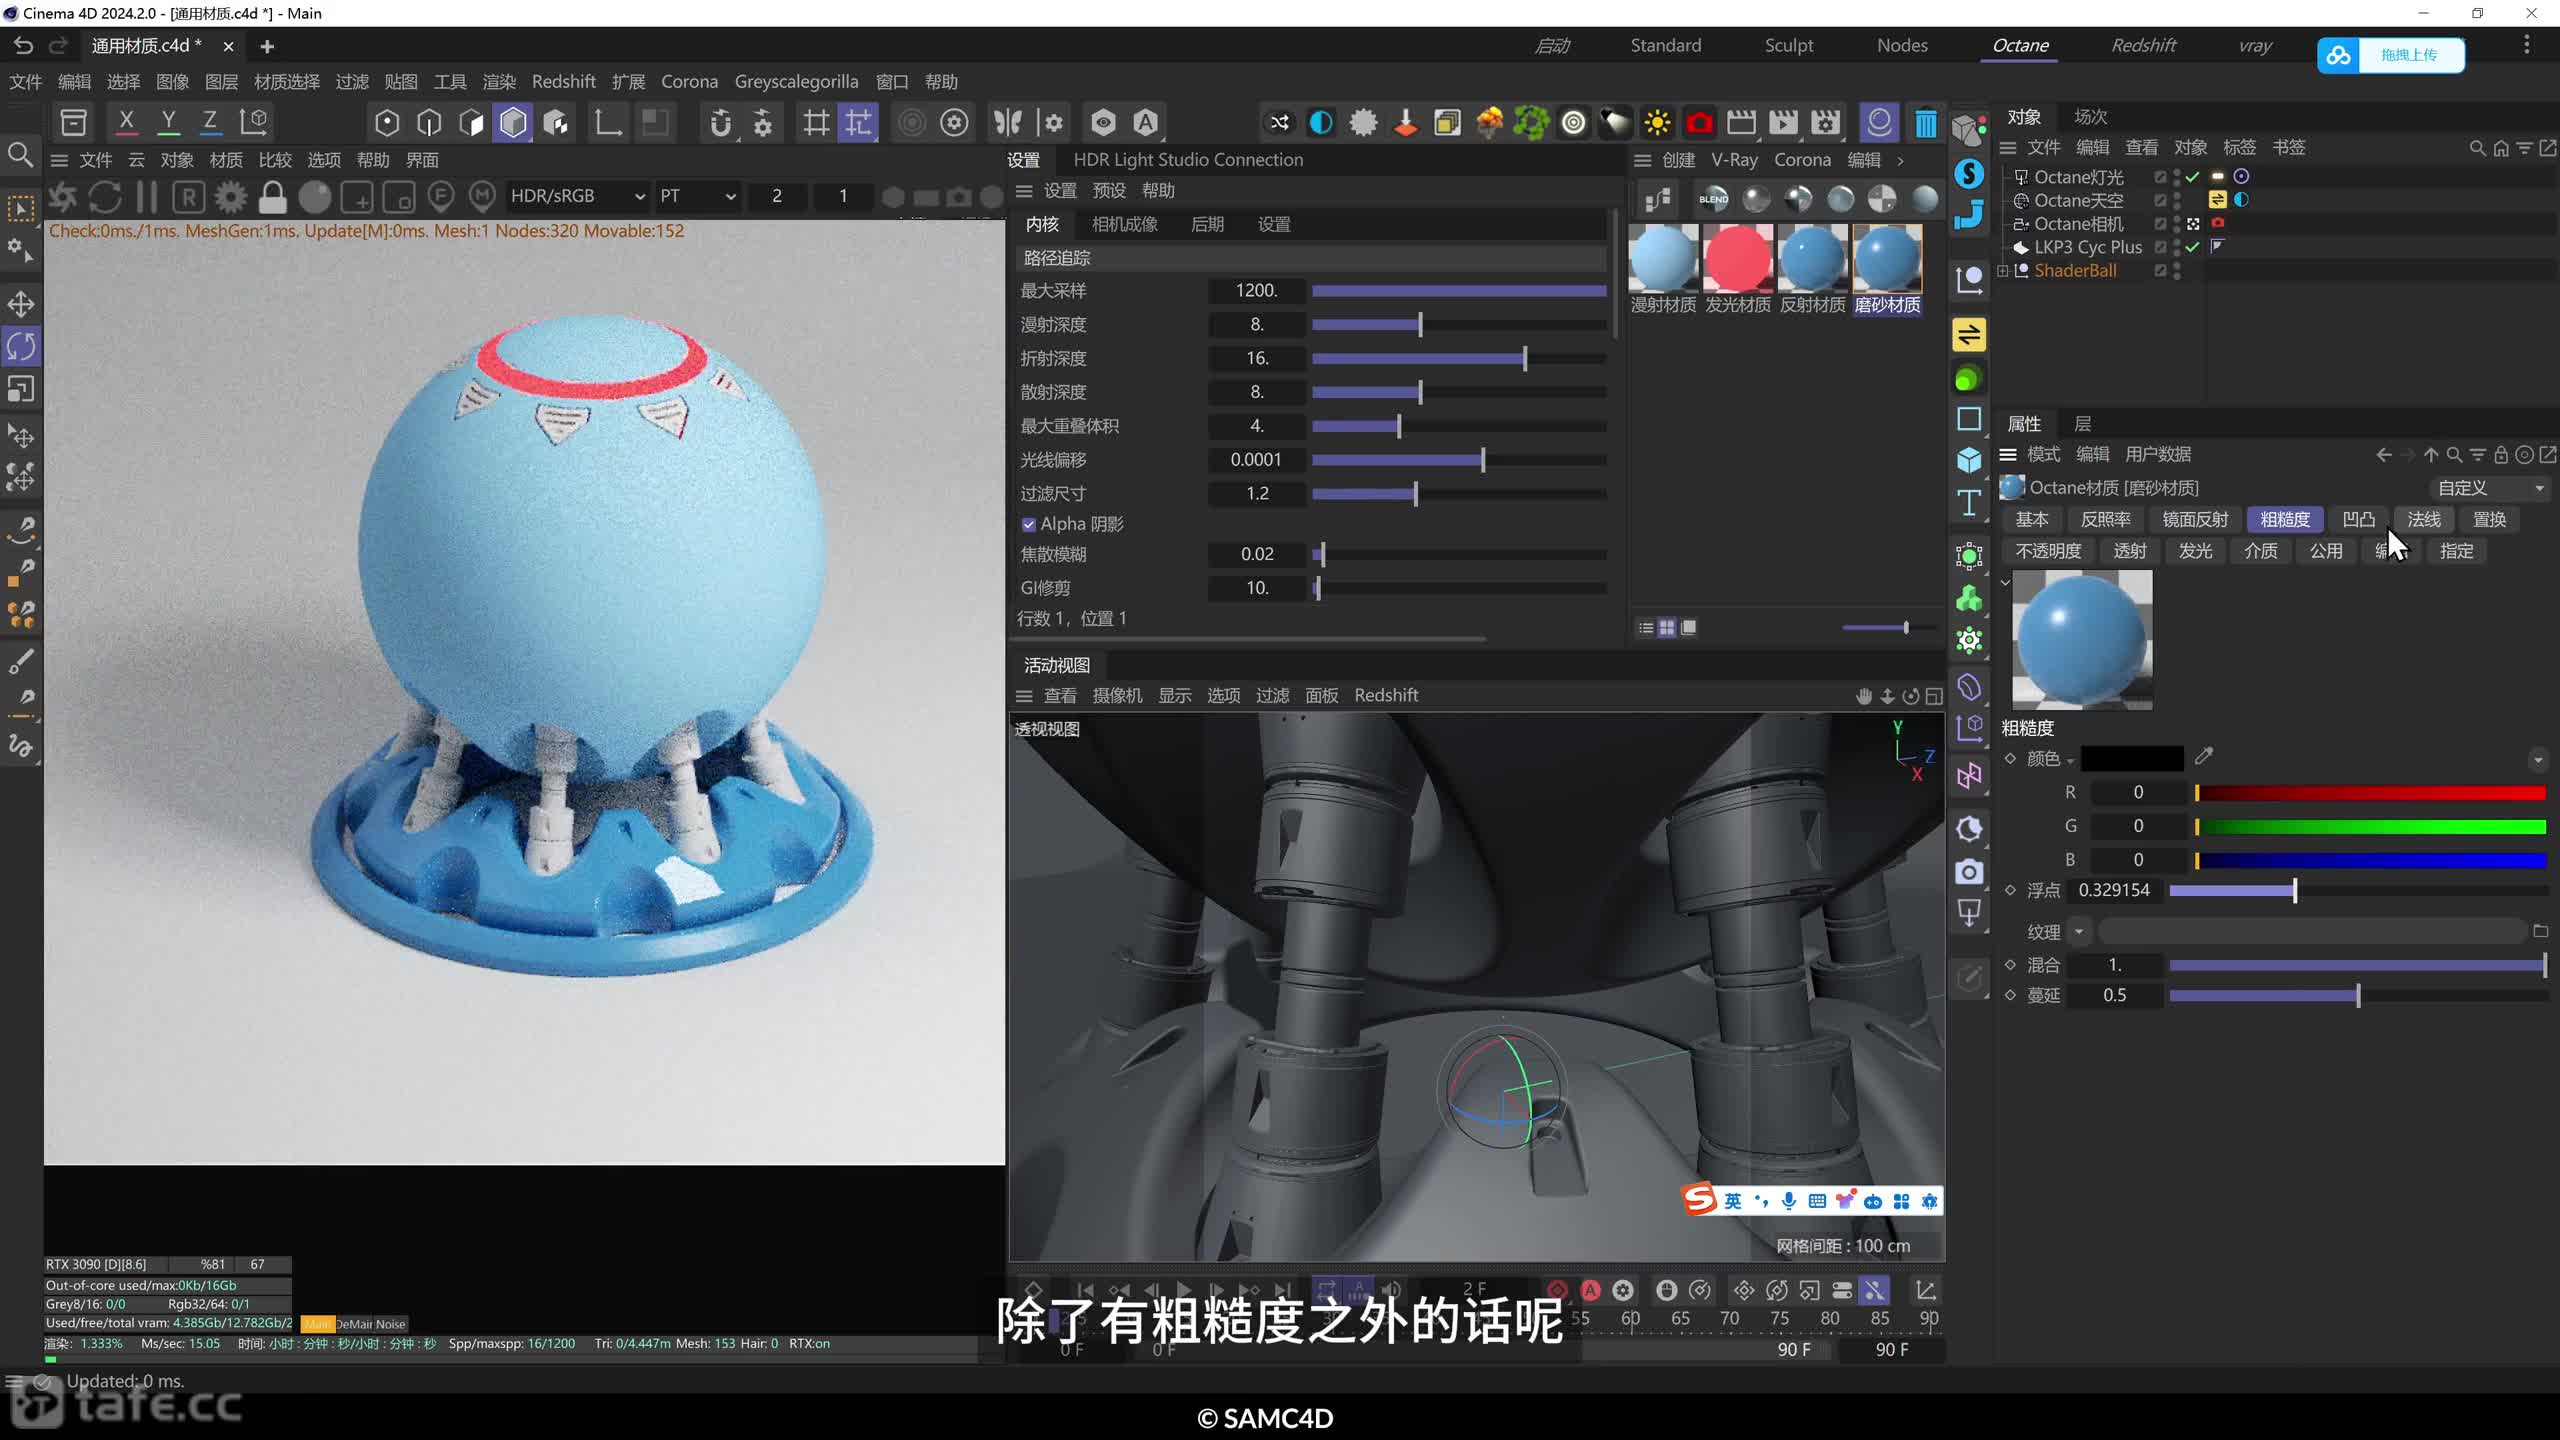Viewport: 2560px width, 1440px height.
Task: Click the black roughness color swatch
Action: point(2132,758)
